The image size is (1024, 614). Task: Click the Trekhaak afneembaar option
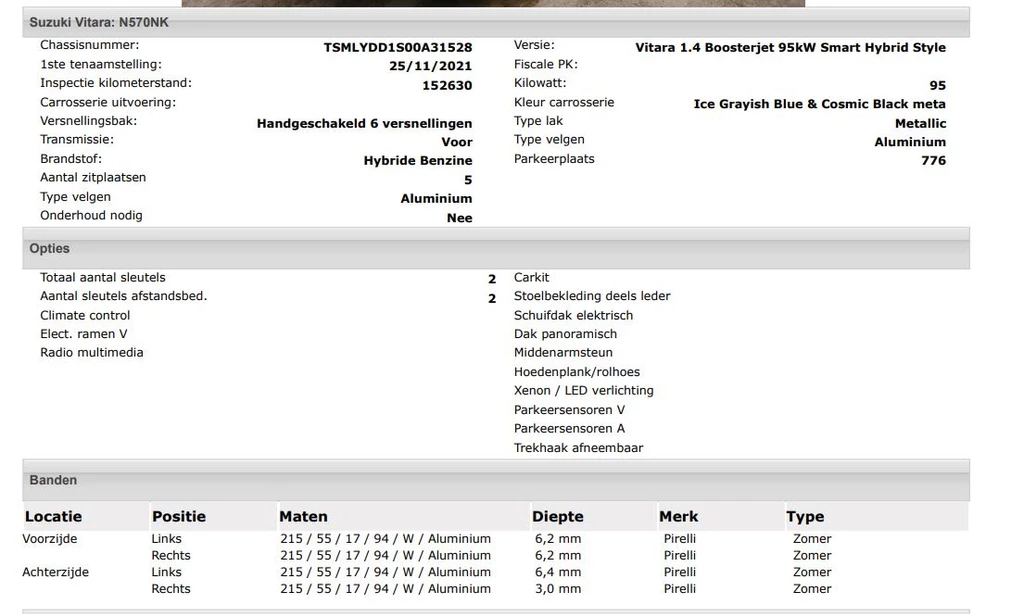click(578, 448)
